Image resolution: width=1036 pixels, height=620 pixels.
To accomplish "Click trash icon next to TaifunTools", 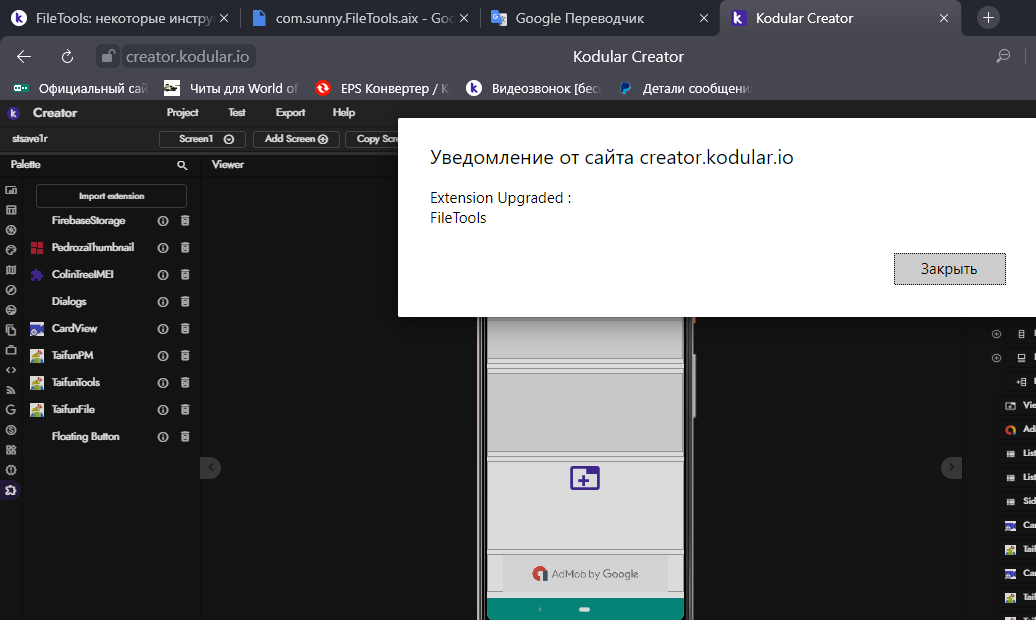I will (185, 382).
